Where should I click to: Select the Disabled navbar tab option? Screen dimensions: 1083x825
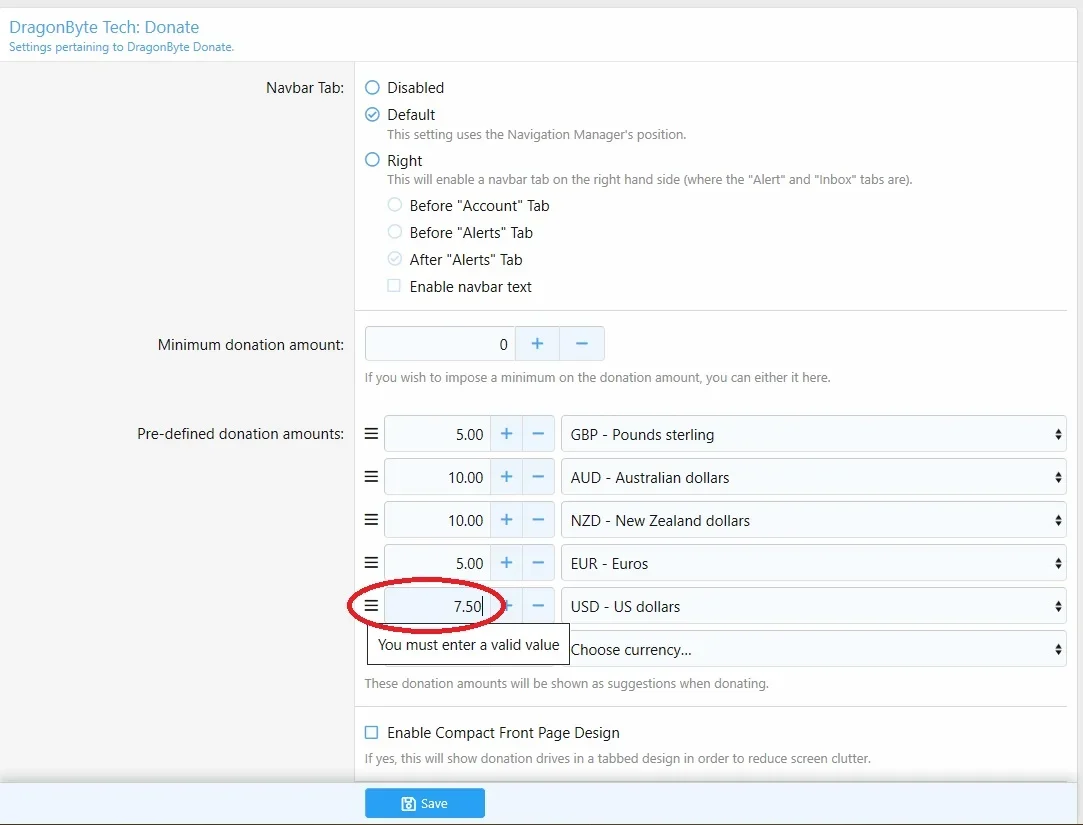pyautogui.click(x=371, y=87)
